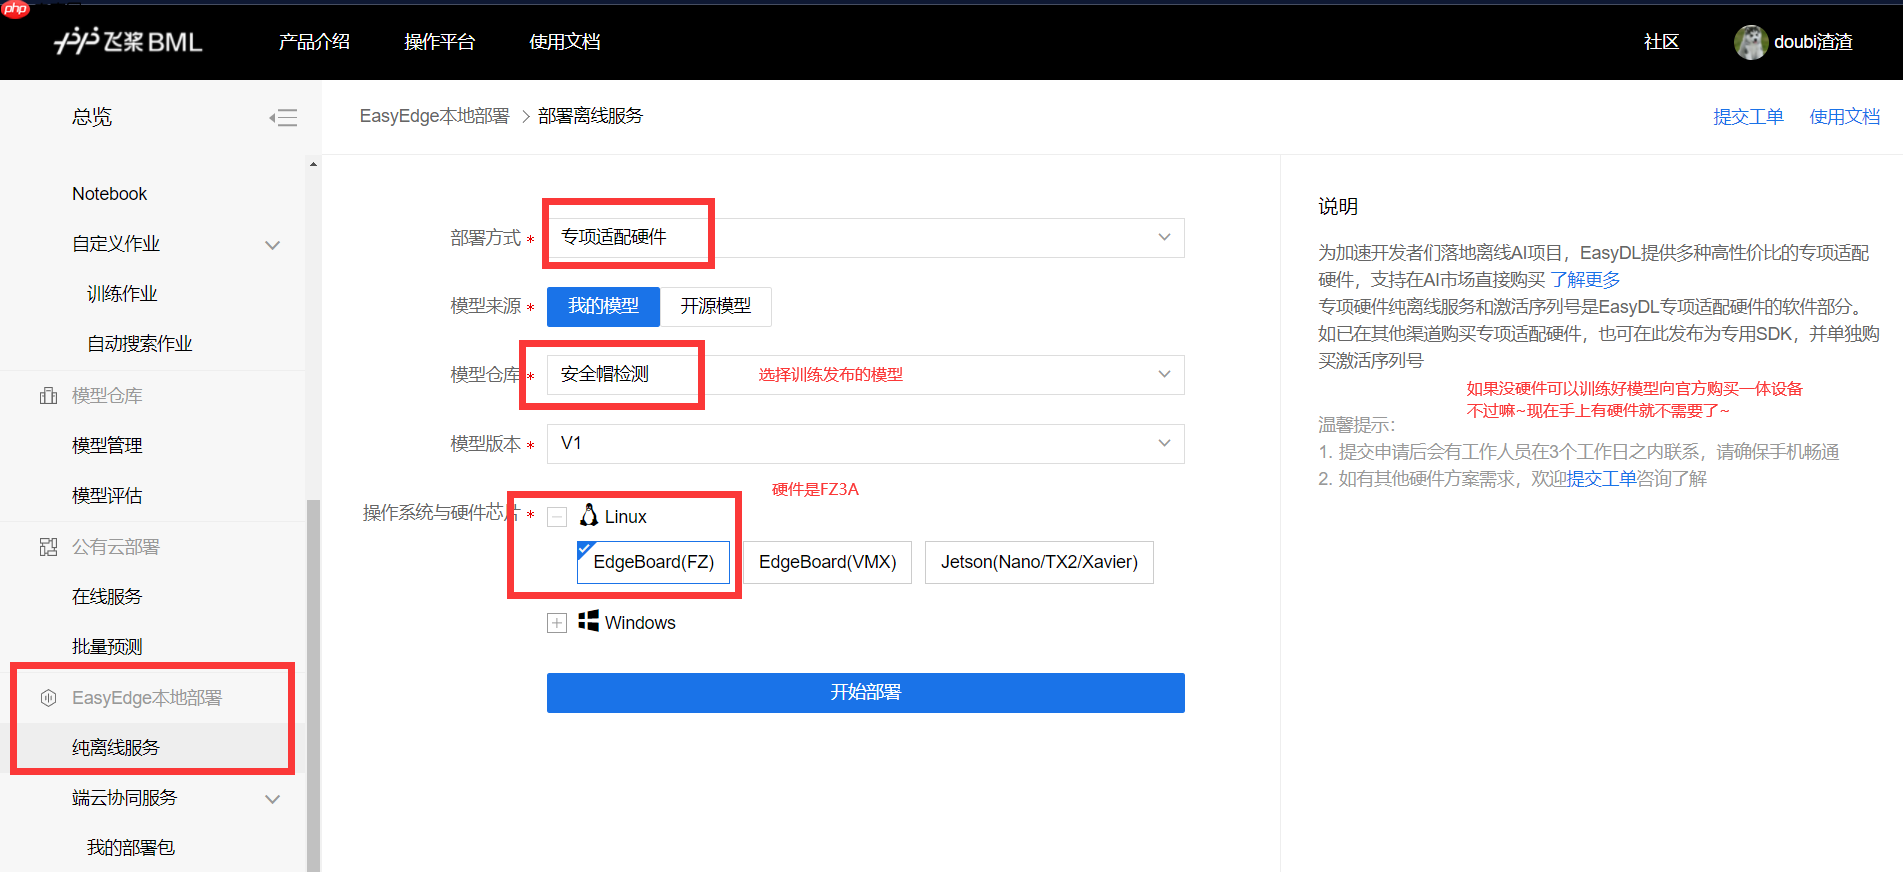Click the doubi渣渣 username
The height and width of the screenshot is (872, 1903).
click(x=1813, y=42)
